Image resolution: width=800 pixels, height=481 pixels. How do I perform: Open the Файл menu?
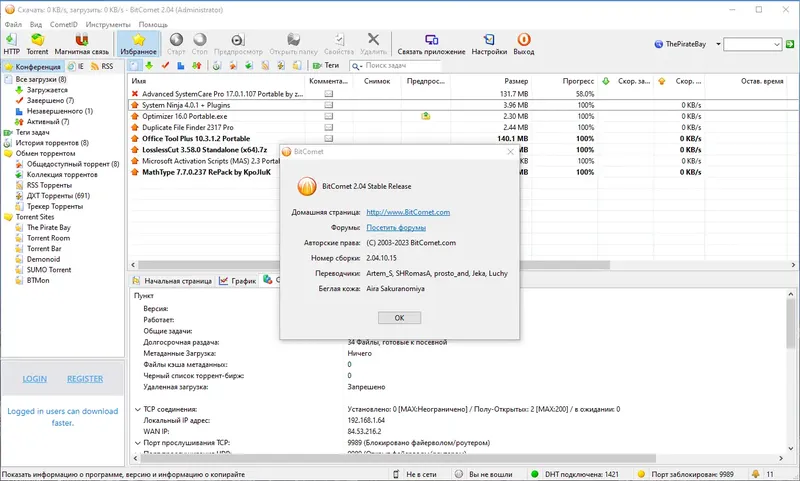point(13,24)
